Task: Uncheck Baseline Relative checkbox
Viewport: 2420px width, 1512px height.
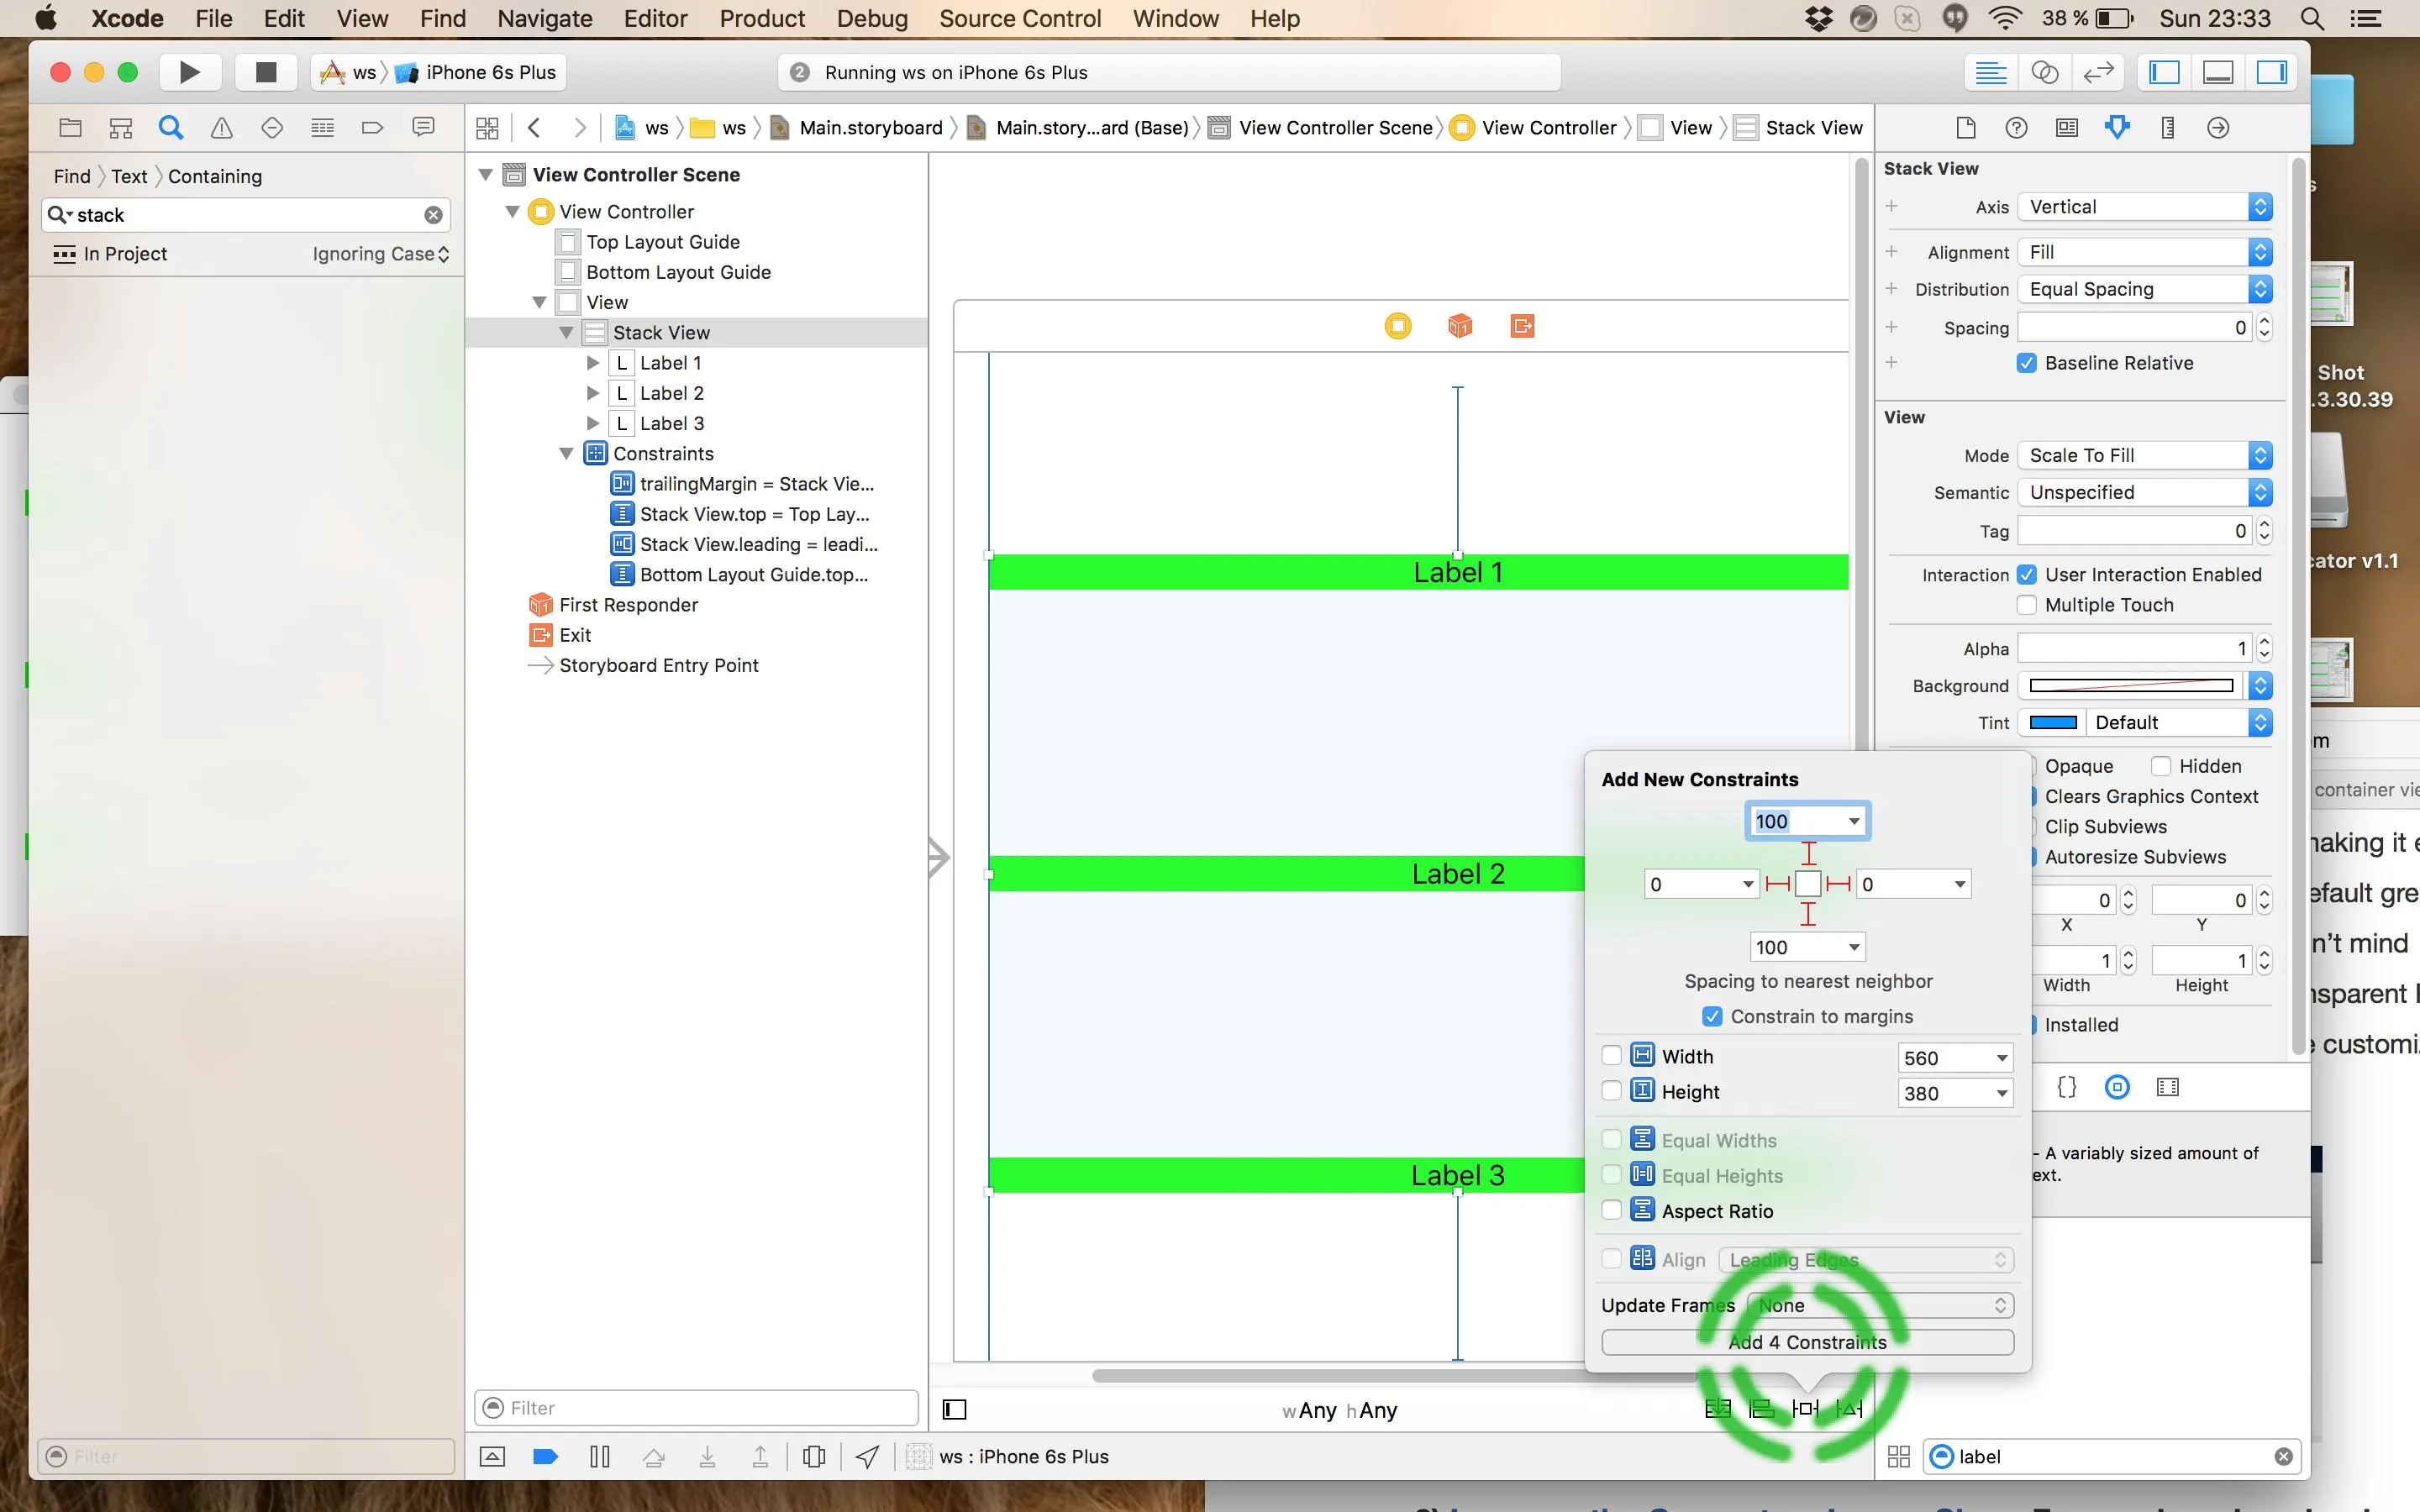Action: click(2026, 363)
